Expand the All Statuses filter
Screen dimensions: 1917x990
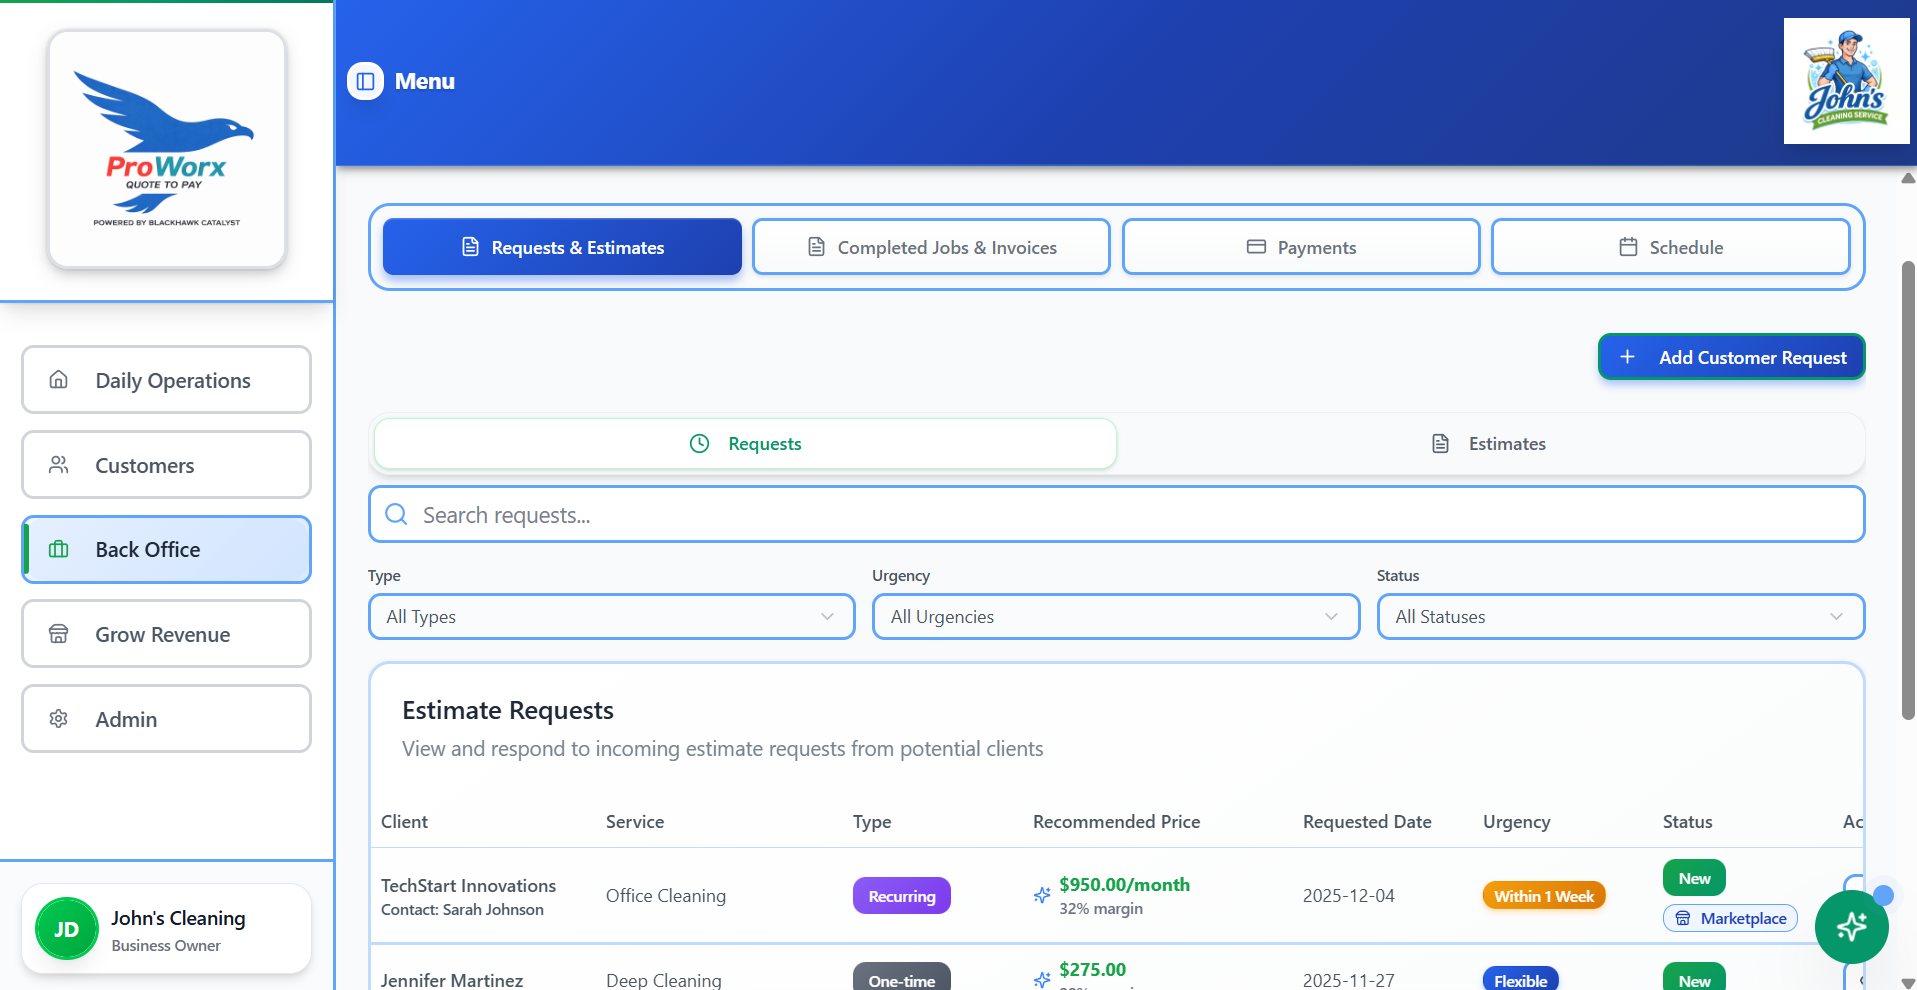1620,617
